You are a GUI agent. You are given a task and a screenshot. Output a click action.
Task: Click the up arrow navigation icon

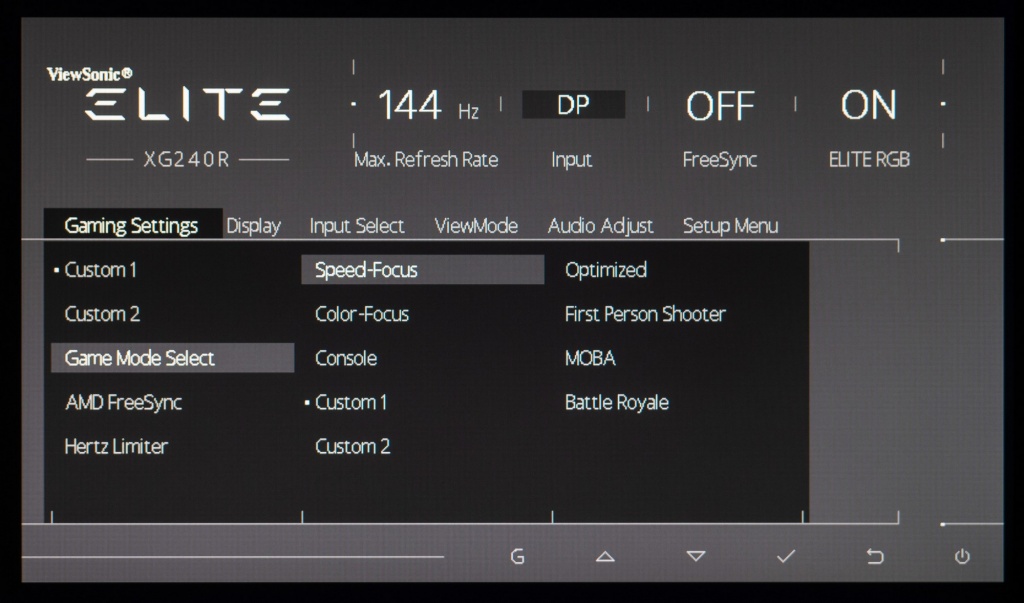click(x=605, y=557)
